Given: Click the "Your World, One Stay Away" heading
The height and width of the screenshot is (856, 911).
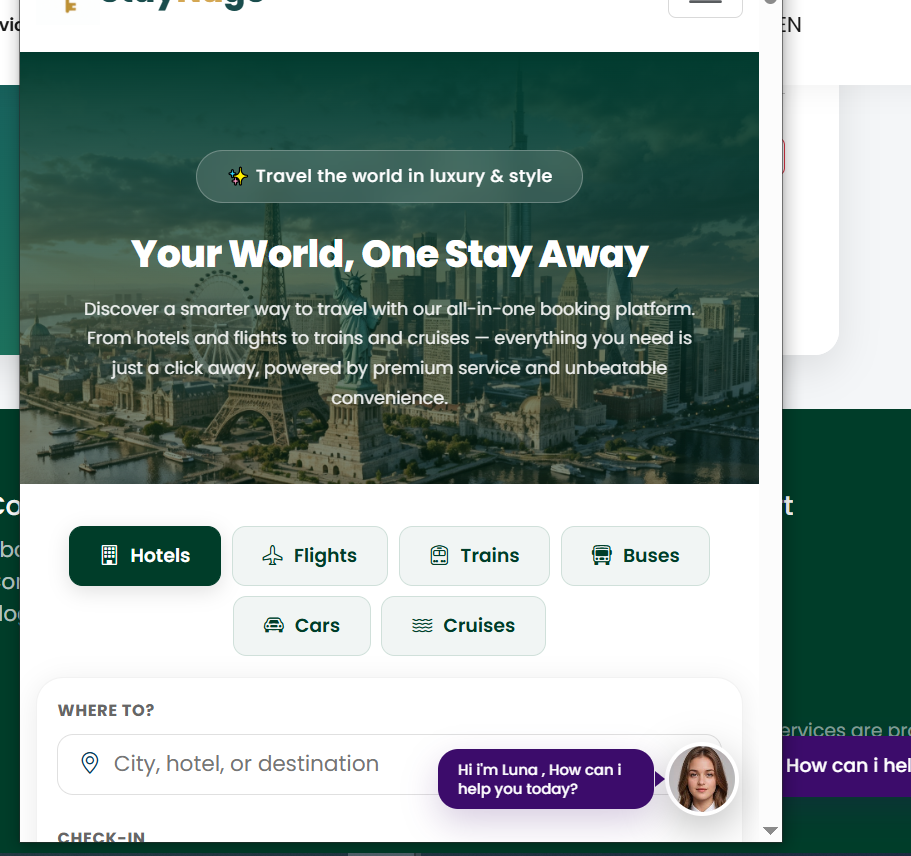Looking at the screenshot, I should tap(389, 255).
